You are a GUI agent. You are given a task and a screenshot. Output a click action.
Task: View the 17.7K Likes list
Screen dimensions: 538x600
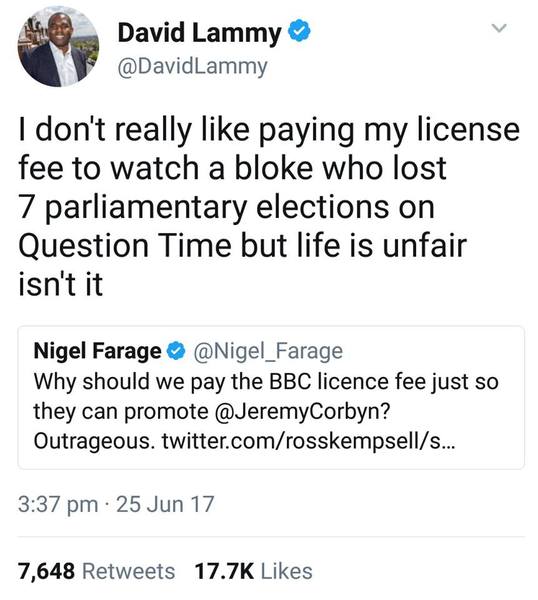pyautogui.click(x=253, y=571)
